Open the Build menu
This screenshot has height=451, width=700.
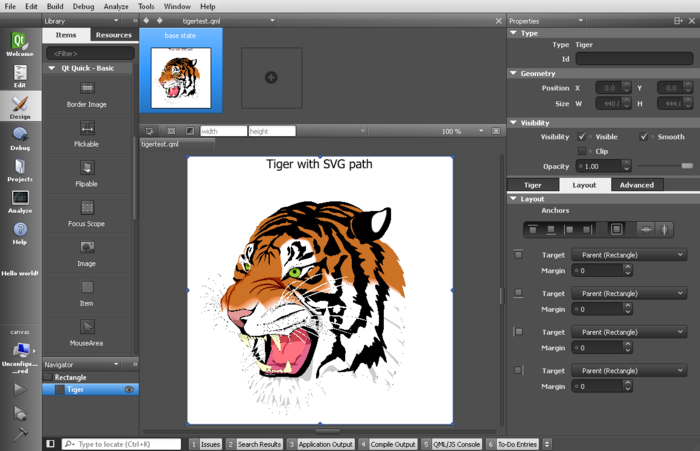click(56, 6)
